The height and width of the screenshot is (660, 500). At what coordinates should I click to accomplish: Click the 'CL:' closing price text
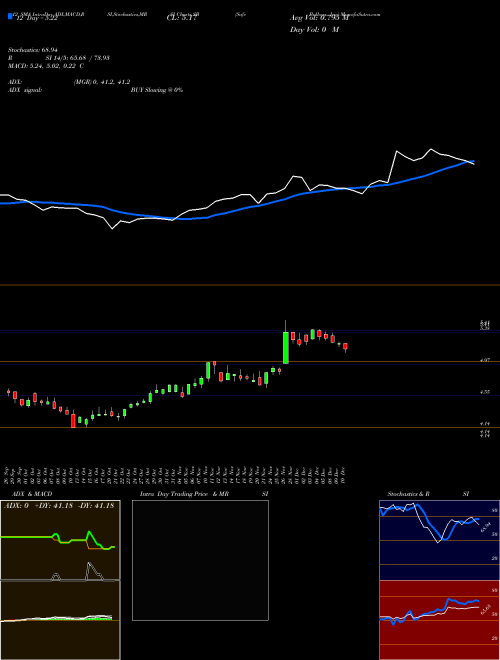pos(182,18)
